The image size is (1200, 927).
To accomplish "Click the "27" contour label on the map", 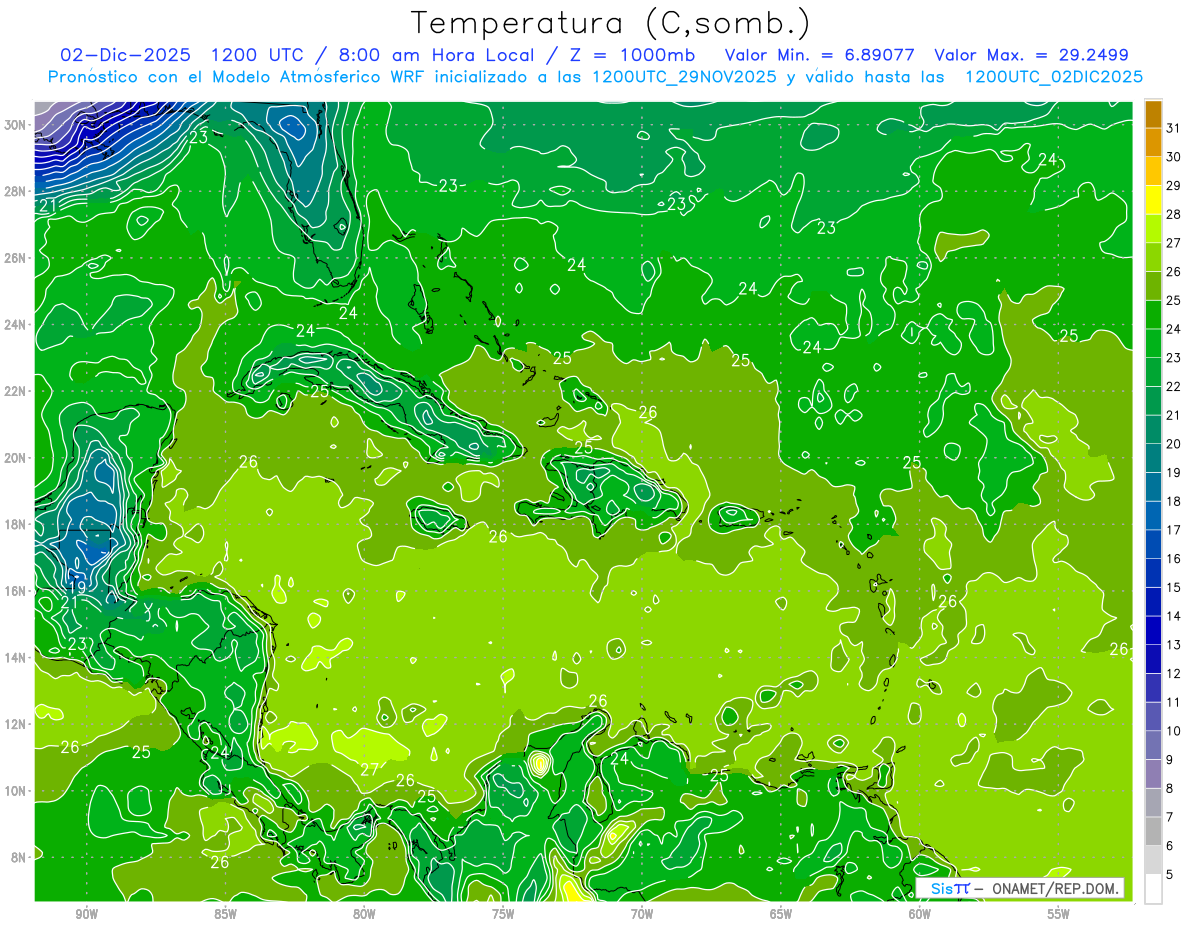I will 369,770.
